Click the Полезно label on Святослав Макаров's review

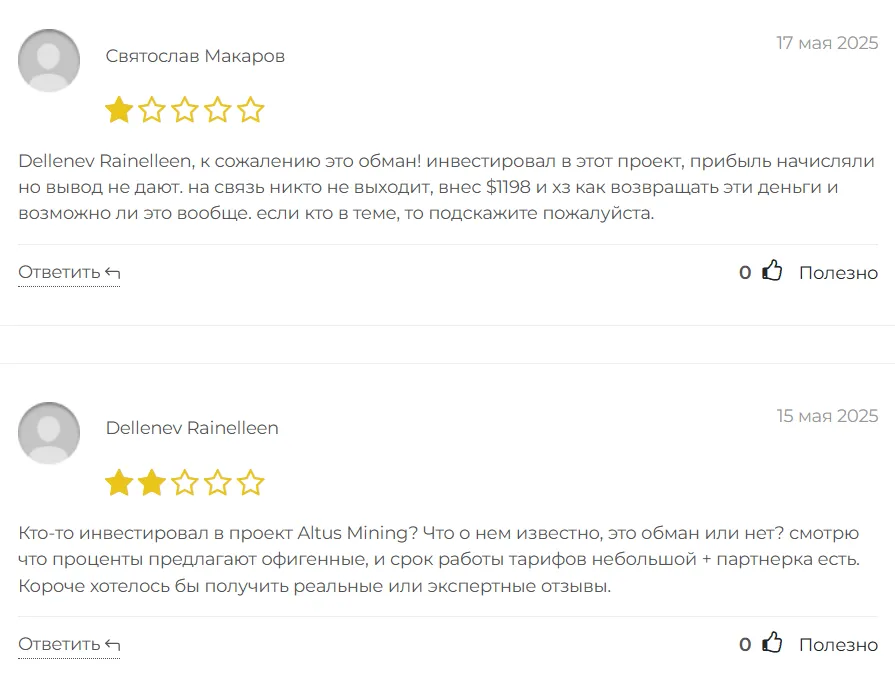point(838,273)
